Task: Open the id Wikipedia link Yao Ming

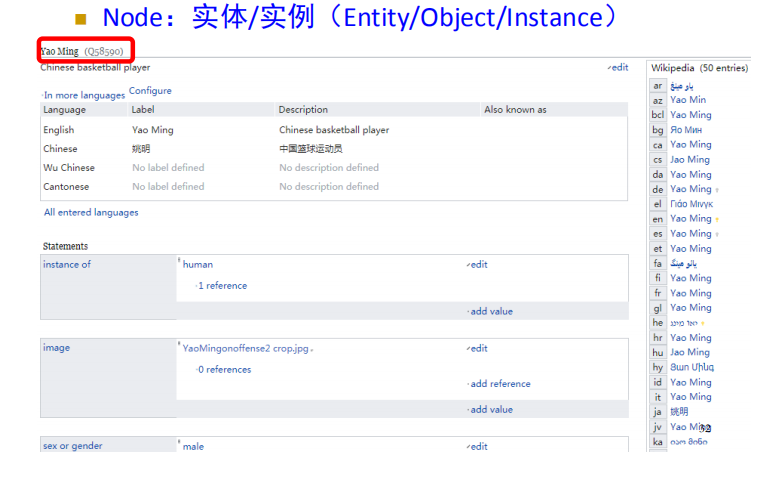Action: 691,382
